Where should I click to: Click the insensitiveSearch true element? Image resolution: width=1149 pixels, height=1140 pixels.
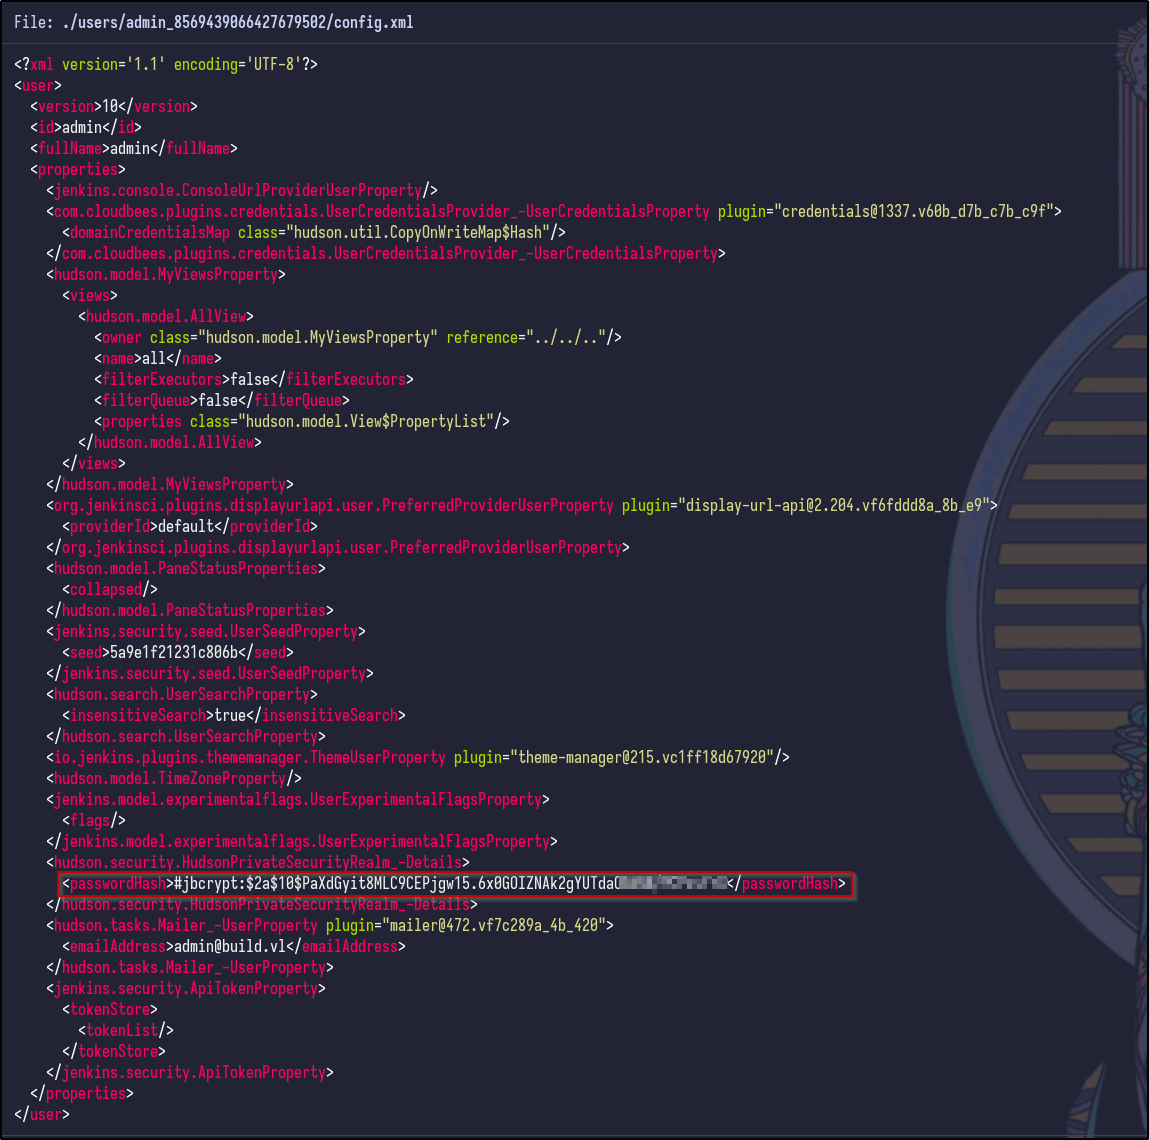point(234,715)
